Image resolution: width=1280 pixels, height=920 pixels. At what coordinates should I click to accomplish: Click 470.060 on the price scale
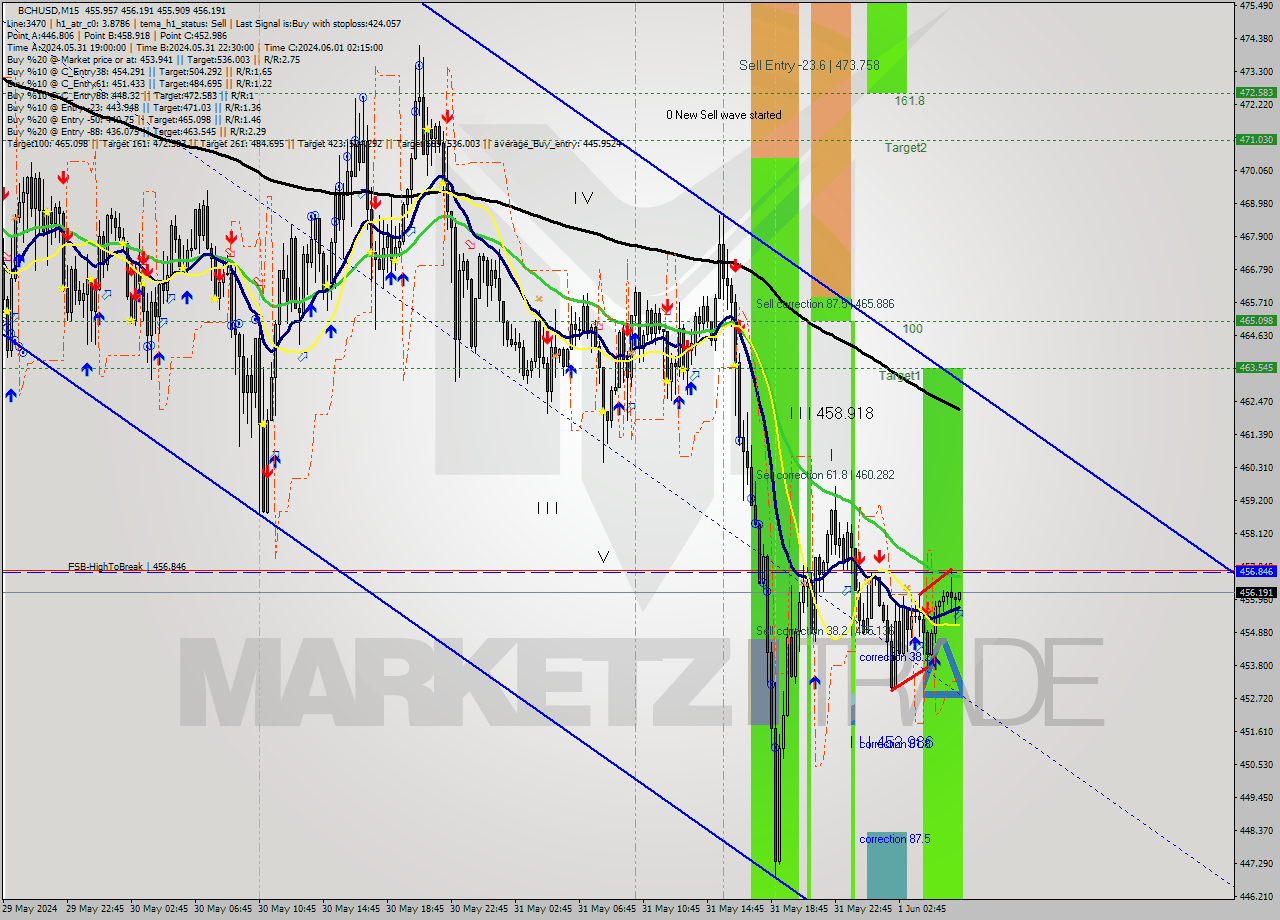[x=1255, y=171]
